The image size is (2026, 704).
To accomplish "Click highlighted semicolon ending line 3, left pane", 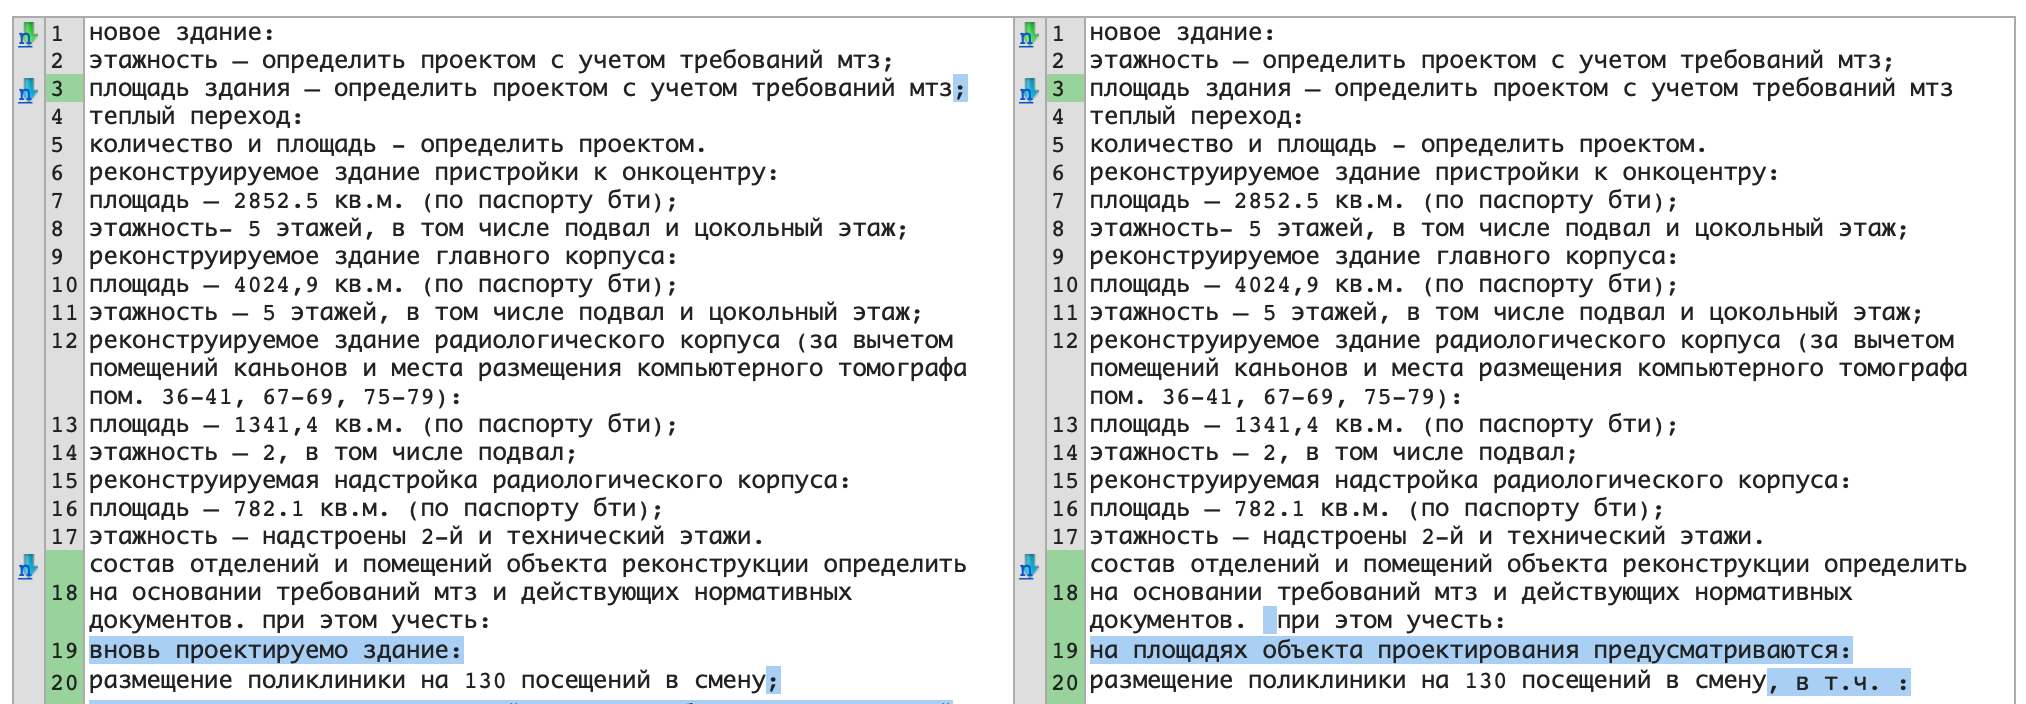I will [960, 89].
